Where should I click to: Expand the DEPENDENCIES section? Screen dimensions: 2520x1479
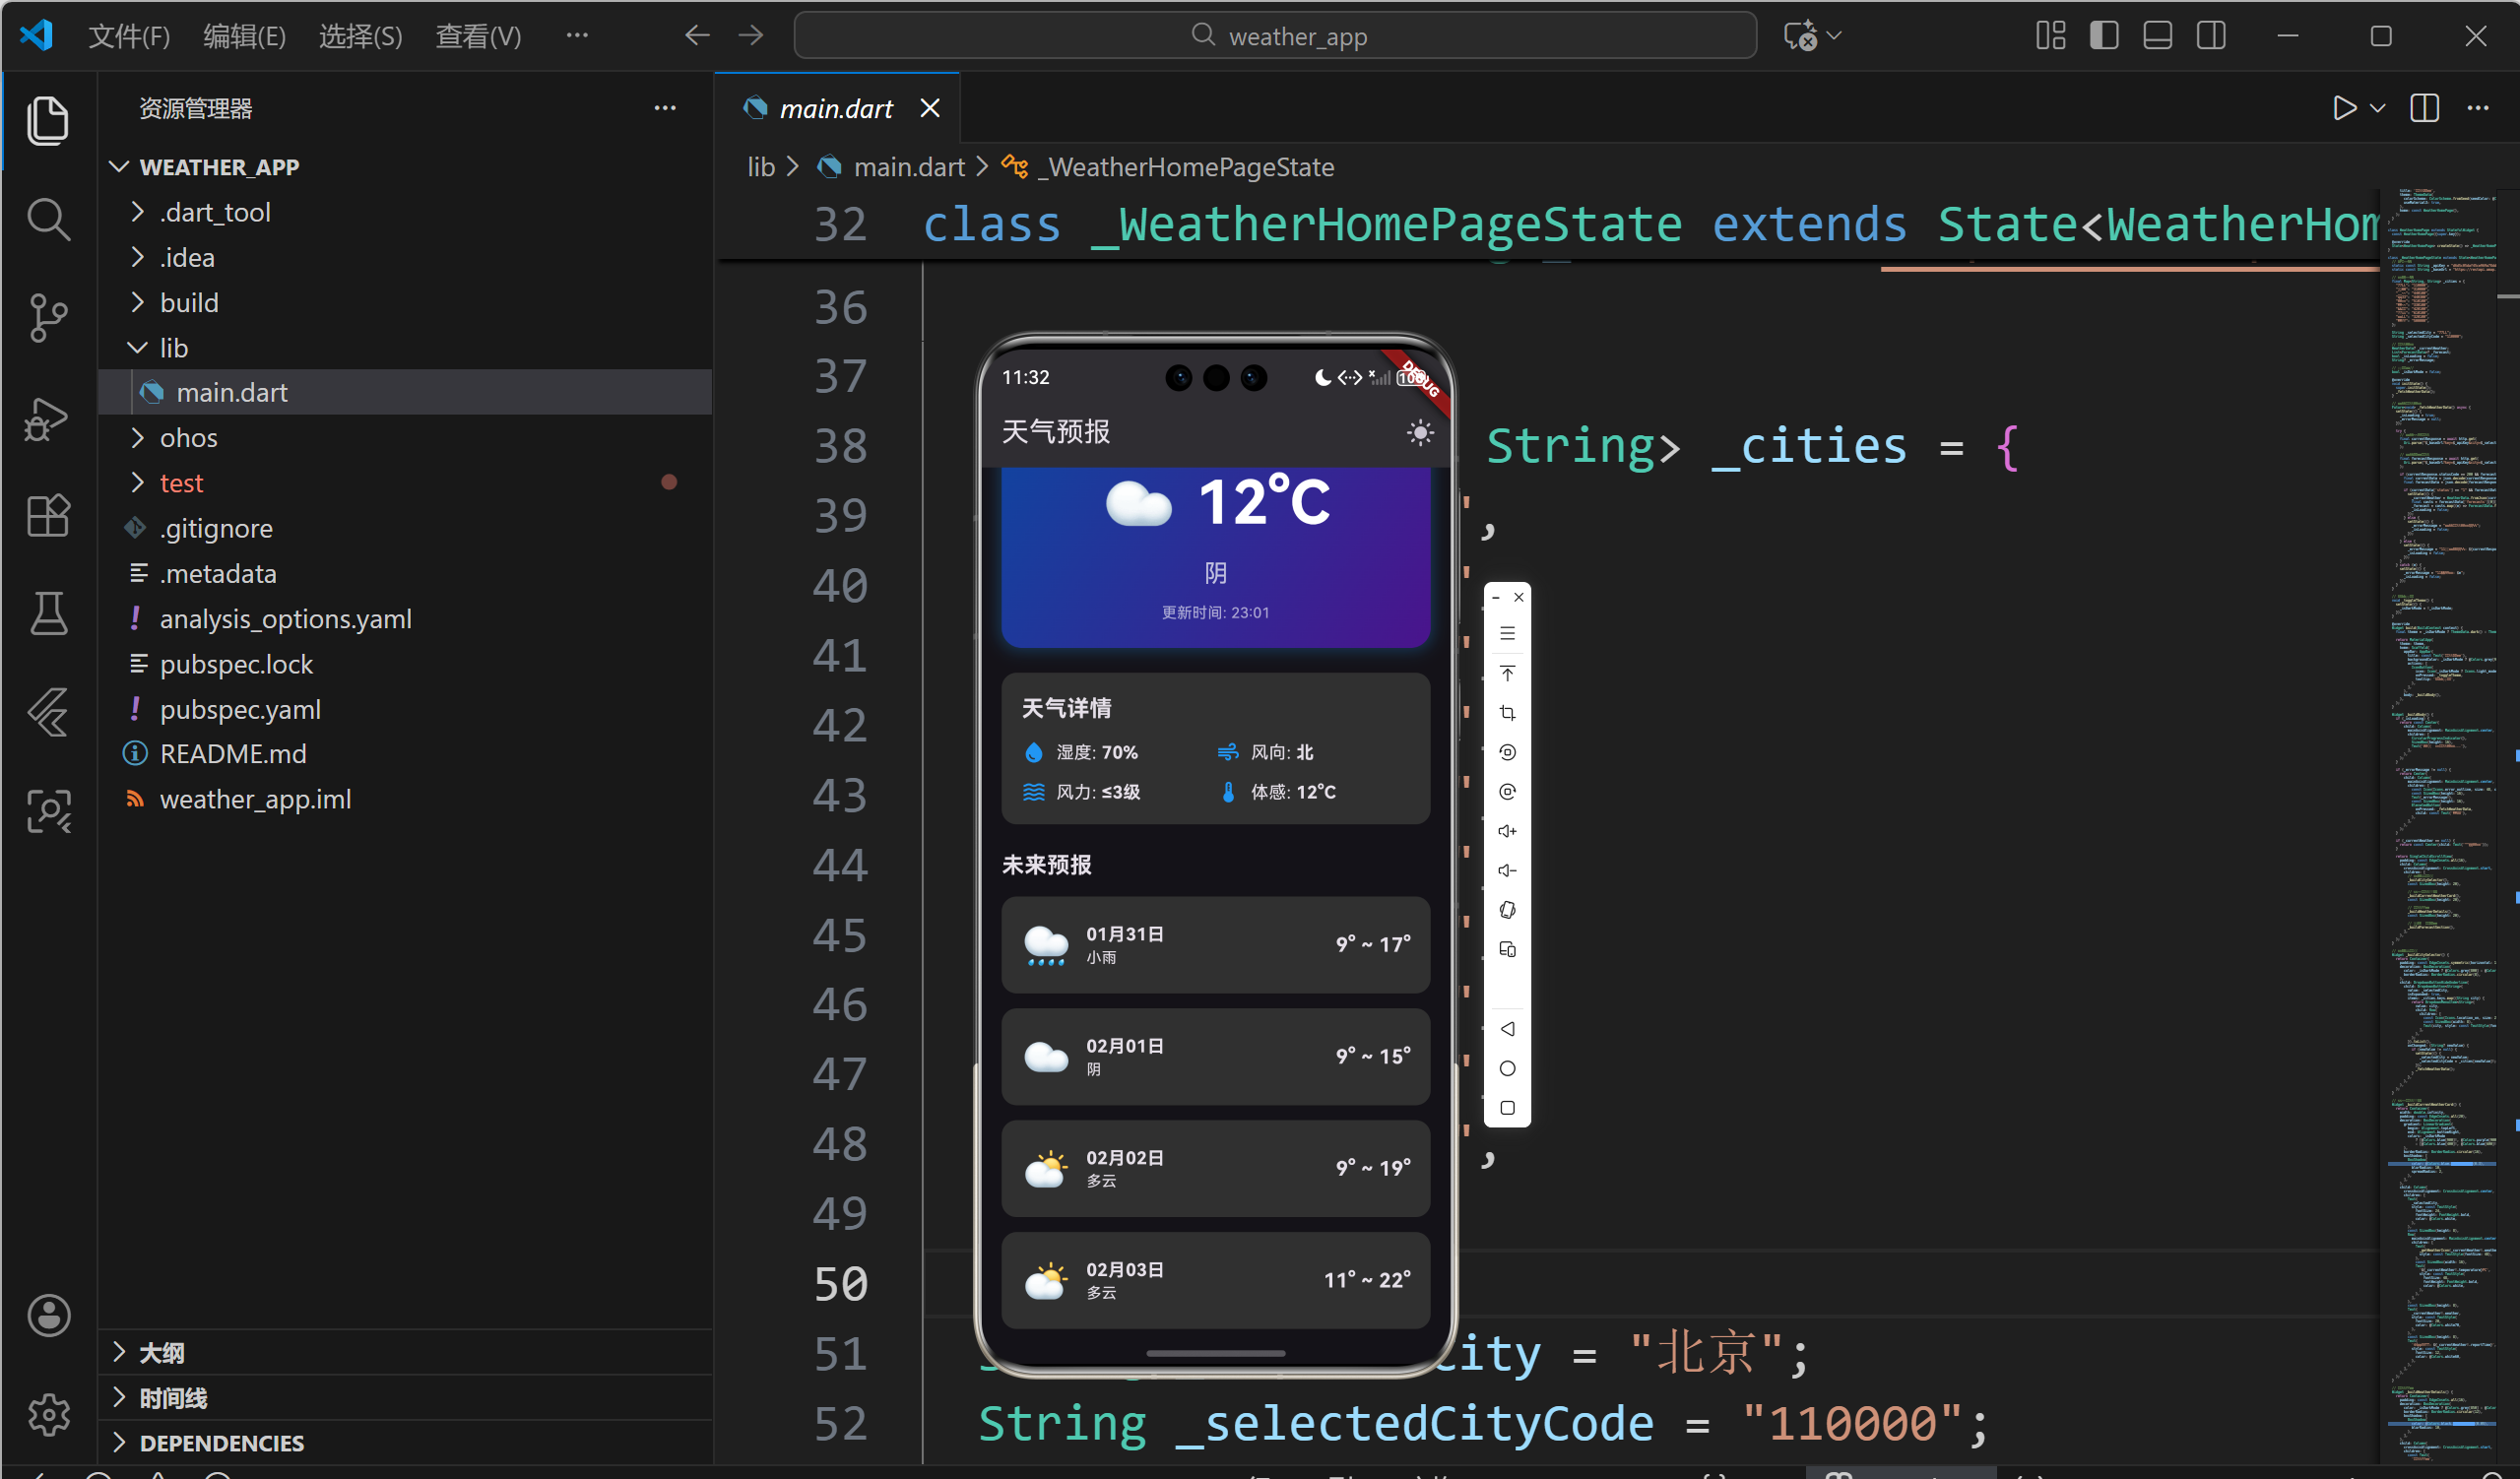pos(221,1442)
